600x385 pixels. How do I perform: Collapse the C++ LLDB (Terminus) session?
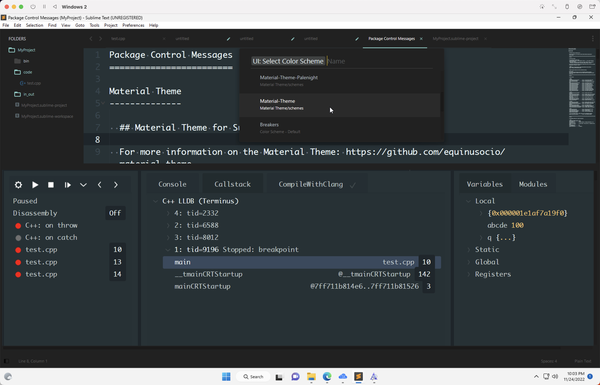click(155, 201)
